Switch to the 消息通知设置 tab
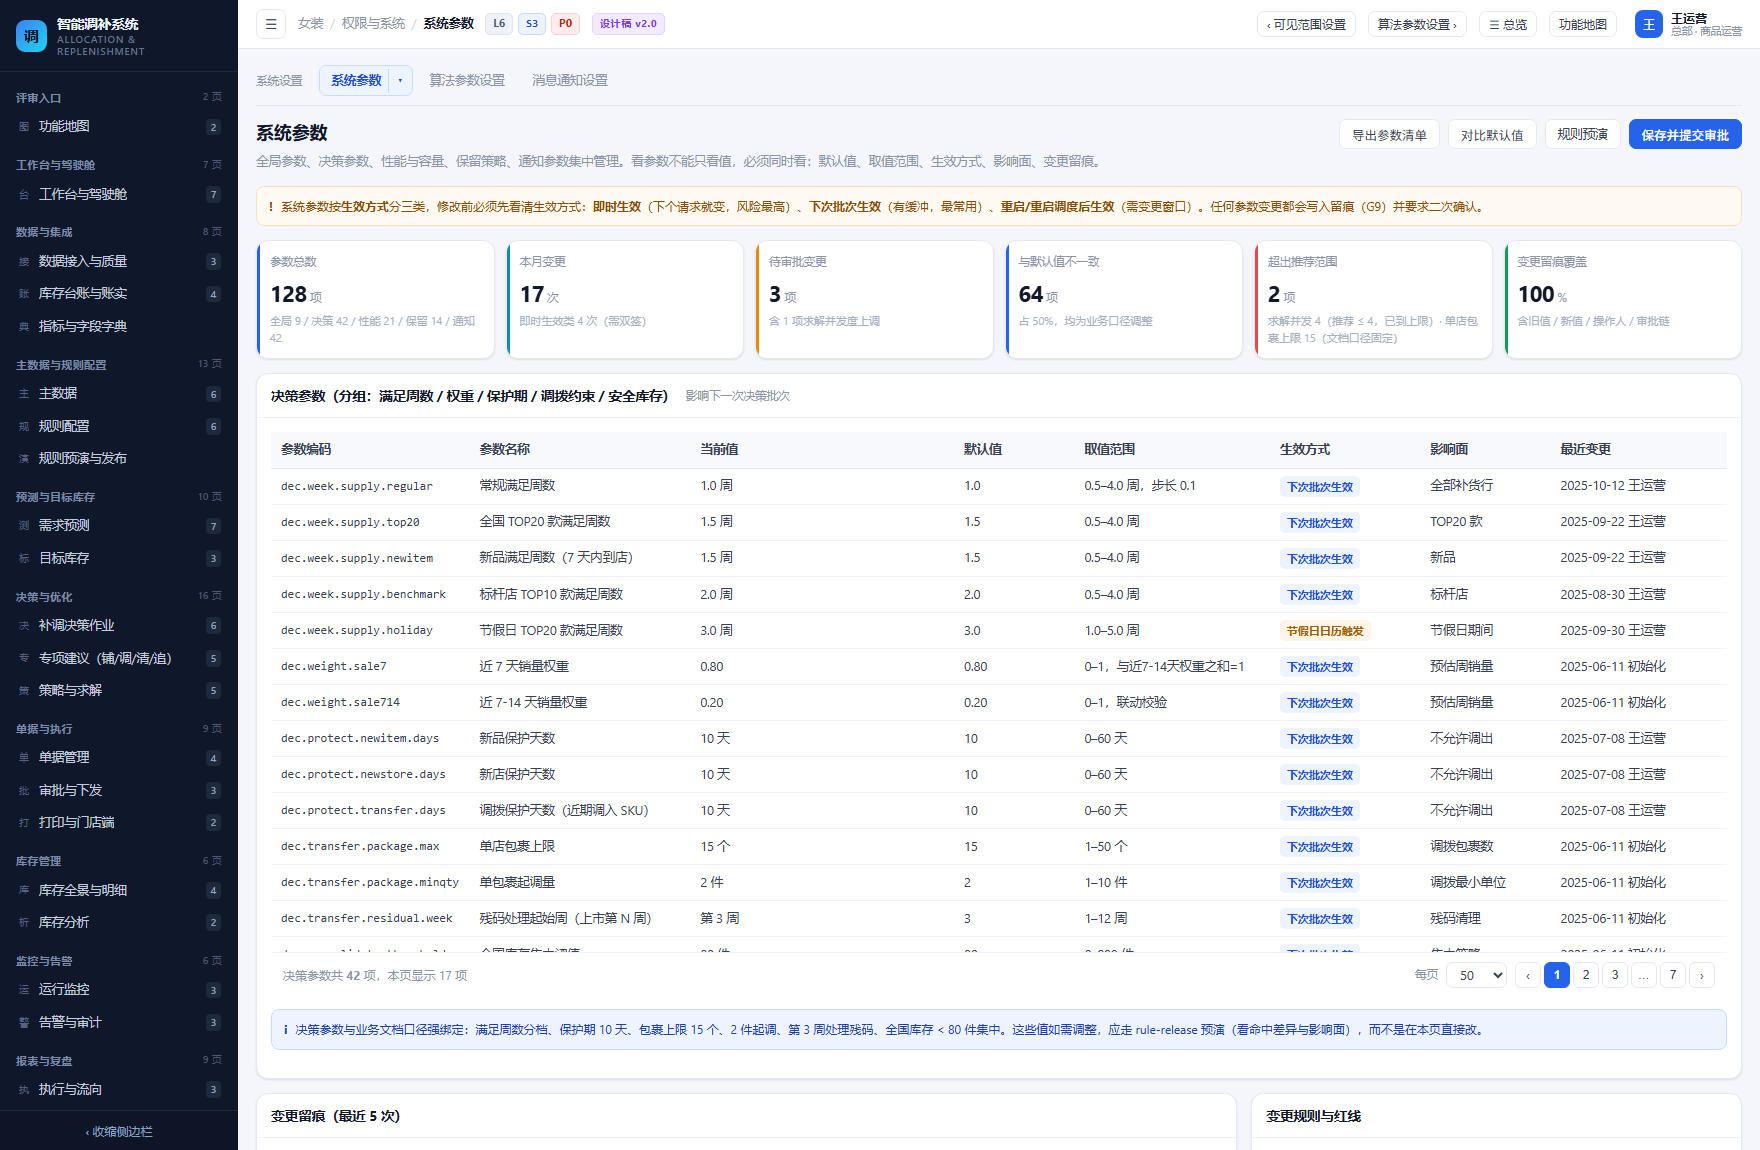The width and height of the screenshot is (1760, 1150). point(570,81)
